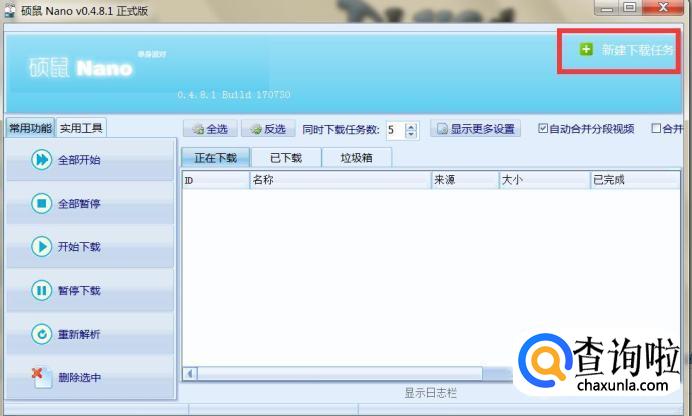Click the 硕鼠 Nano app icon in title bar

(10, 10)
